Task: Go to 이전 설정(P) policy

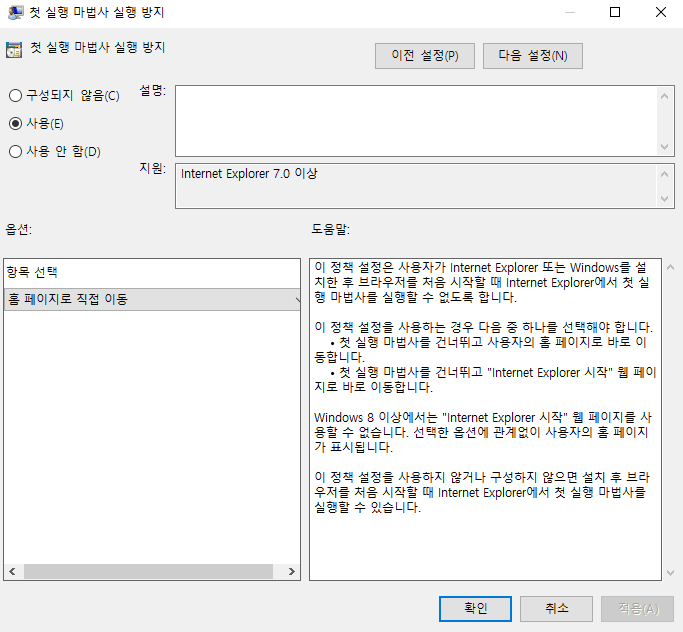Action: pyautogui.click(x=425, y=56)
